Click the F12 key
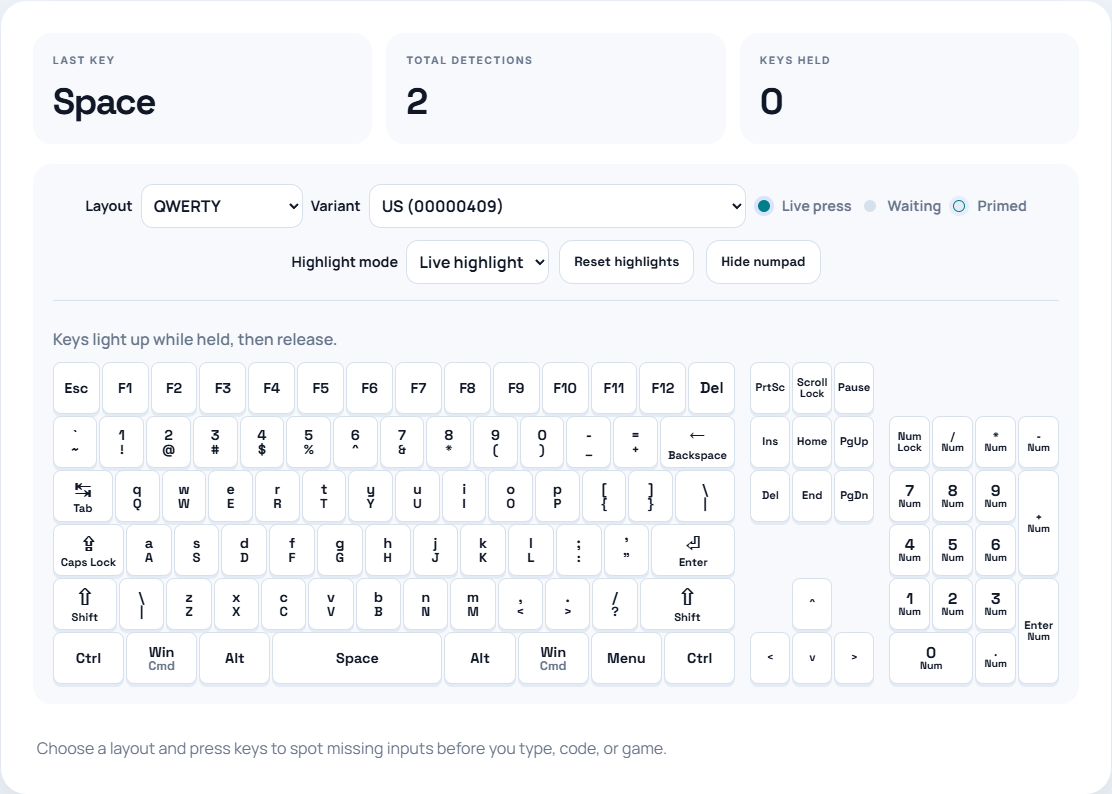 (x=662, y=388)
